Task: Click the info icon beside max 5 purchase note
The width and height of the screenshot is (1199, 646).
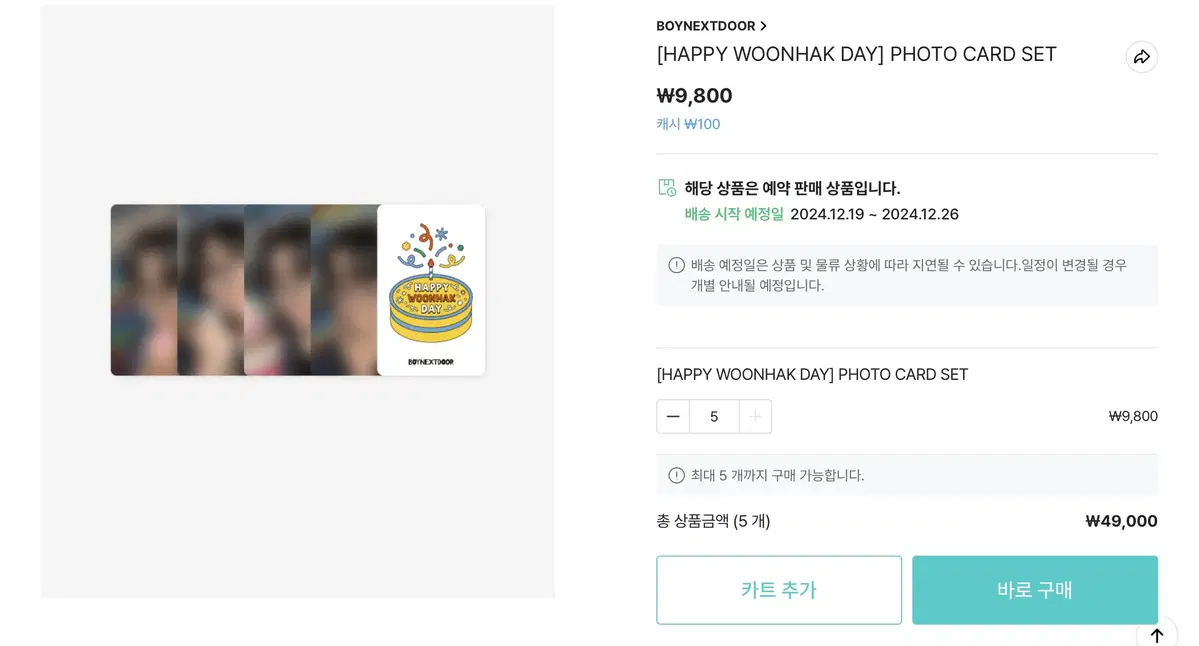Action: pos(676,476)
